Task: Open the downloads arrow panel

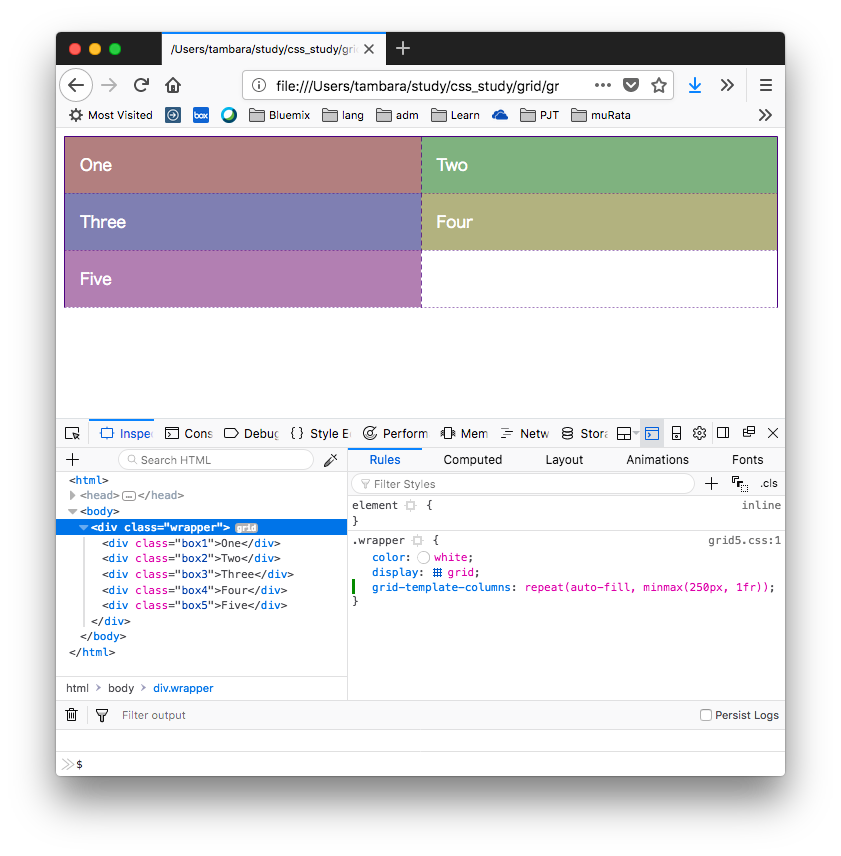Action: [x=695, y=85]
